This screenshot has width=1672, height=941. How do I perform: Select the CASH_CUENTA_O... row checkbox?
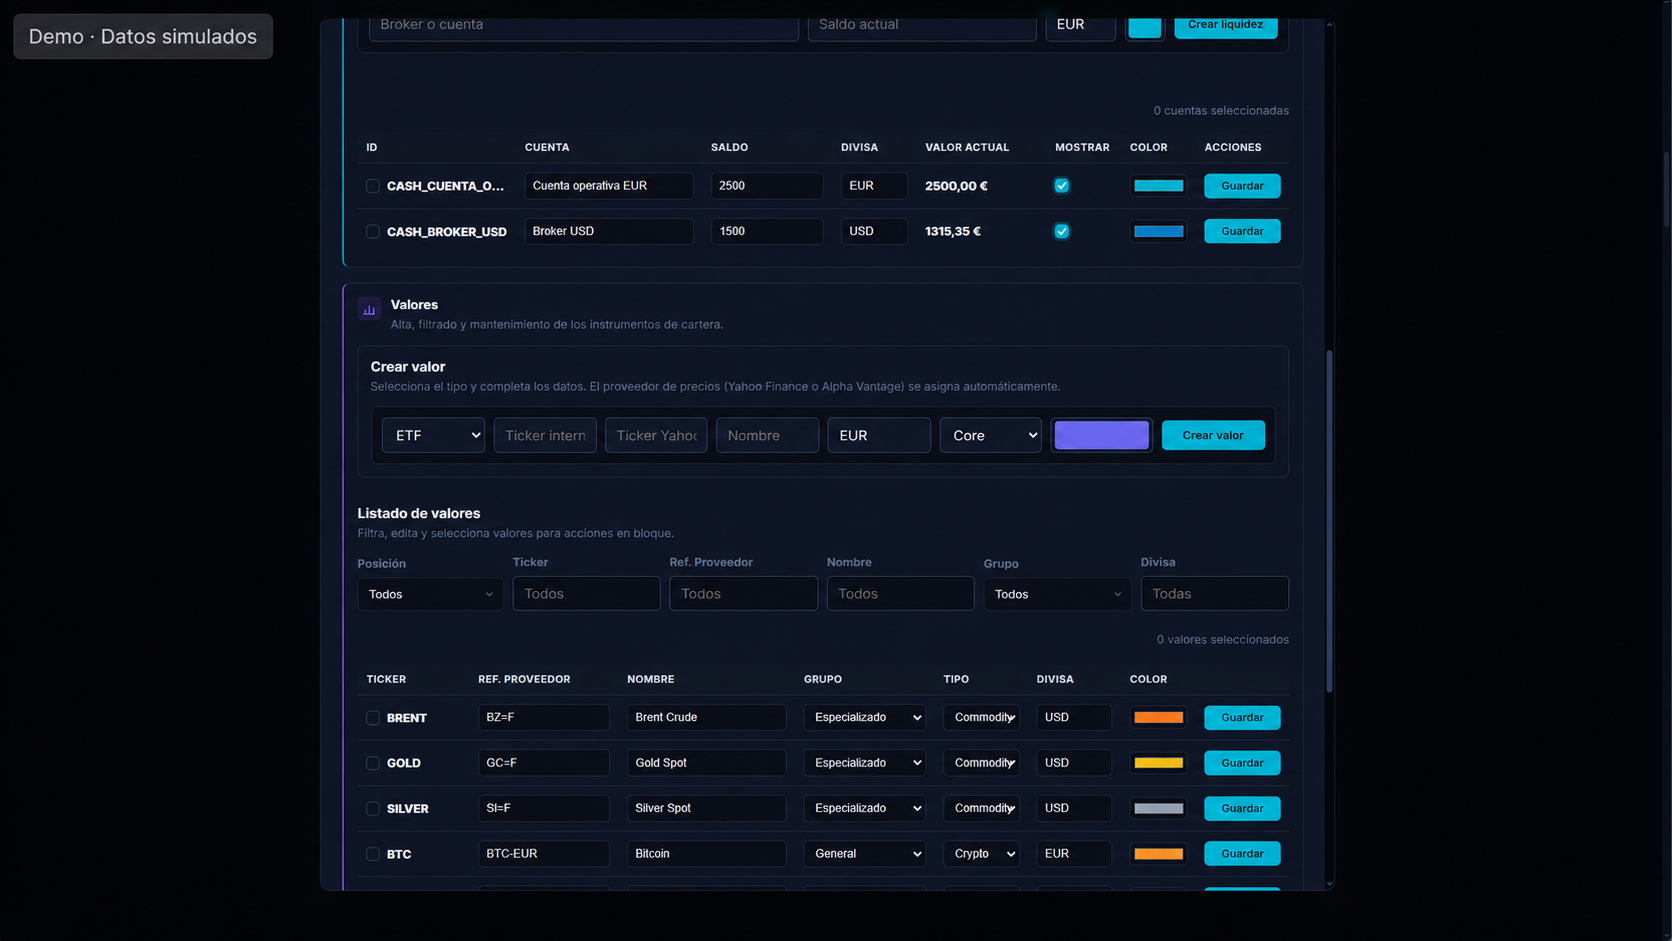(x=373, y=186)
